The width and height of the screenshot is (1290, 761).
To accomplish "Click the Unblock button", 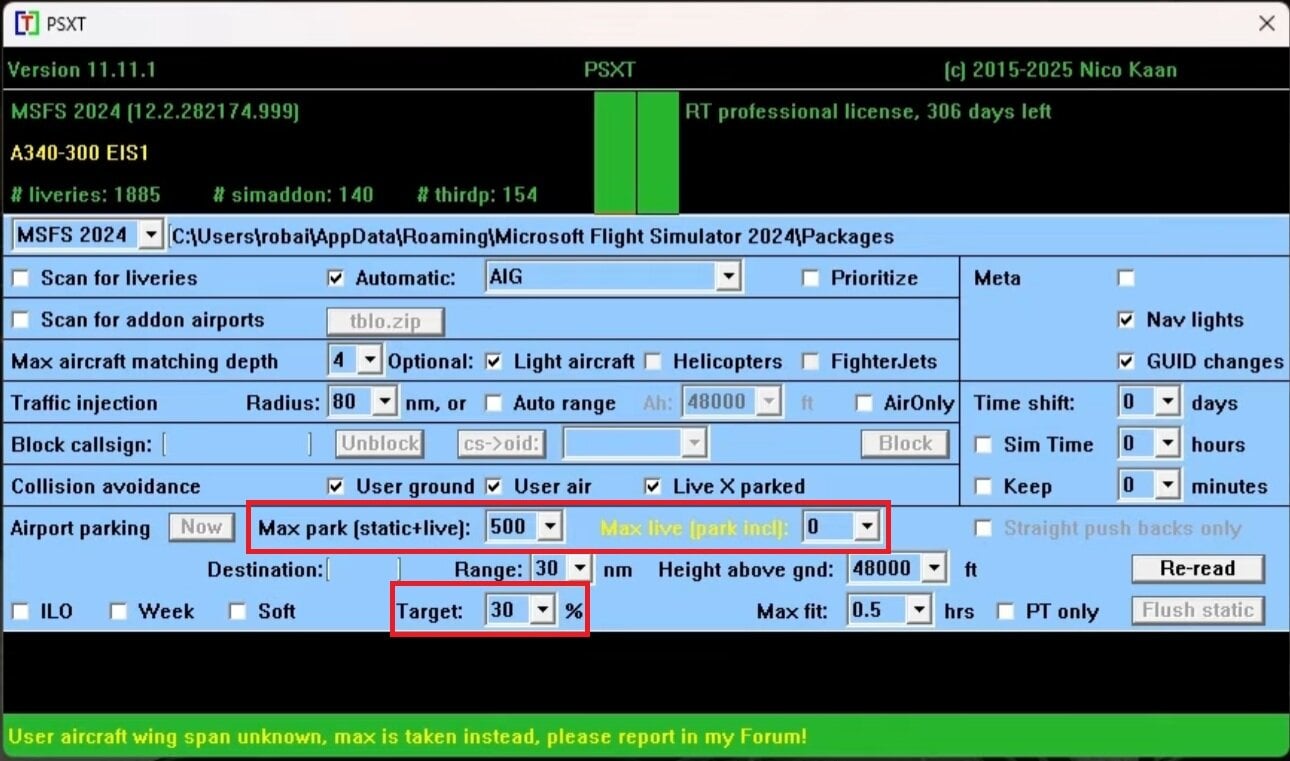I will point(380,444).
